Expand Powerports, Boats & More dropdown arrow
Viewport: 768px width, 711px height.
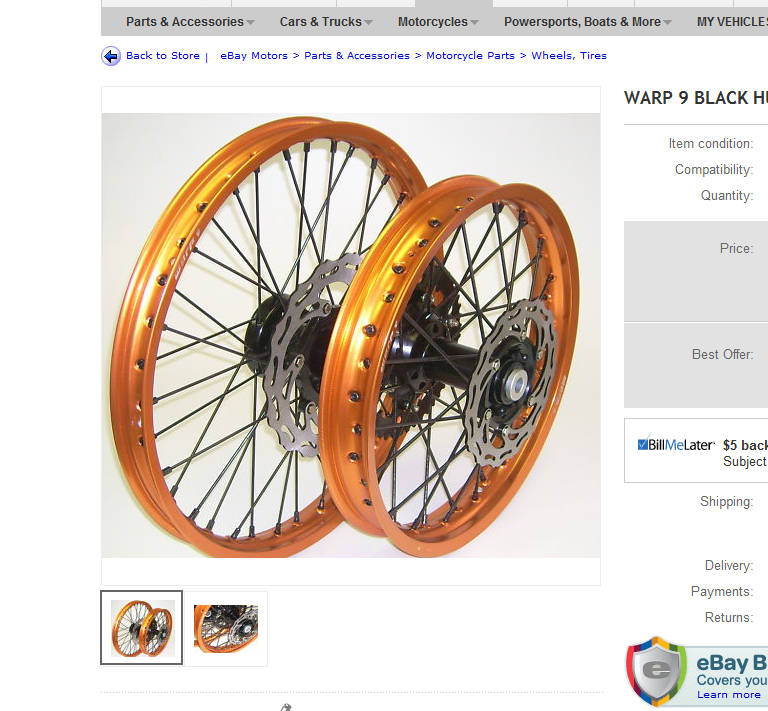667,23
